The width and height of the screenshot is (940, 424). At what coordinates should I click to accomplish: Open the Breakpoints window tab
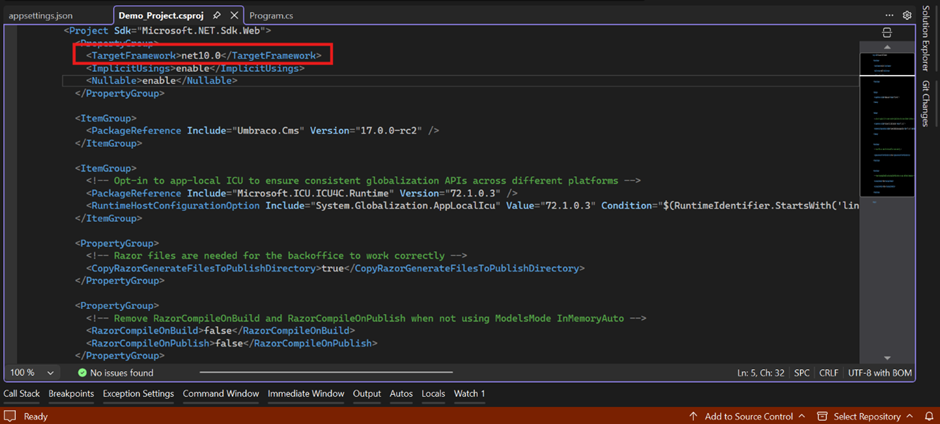tap(71, 394)
